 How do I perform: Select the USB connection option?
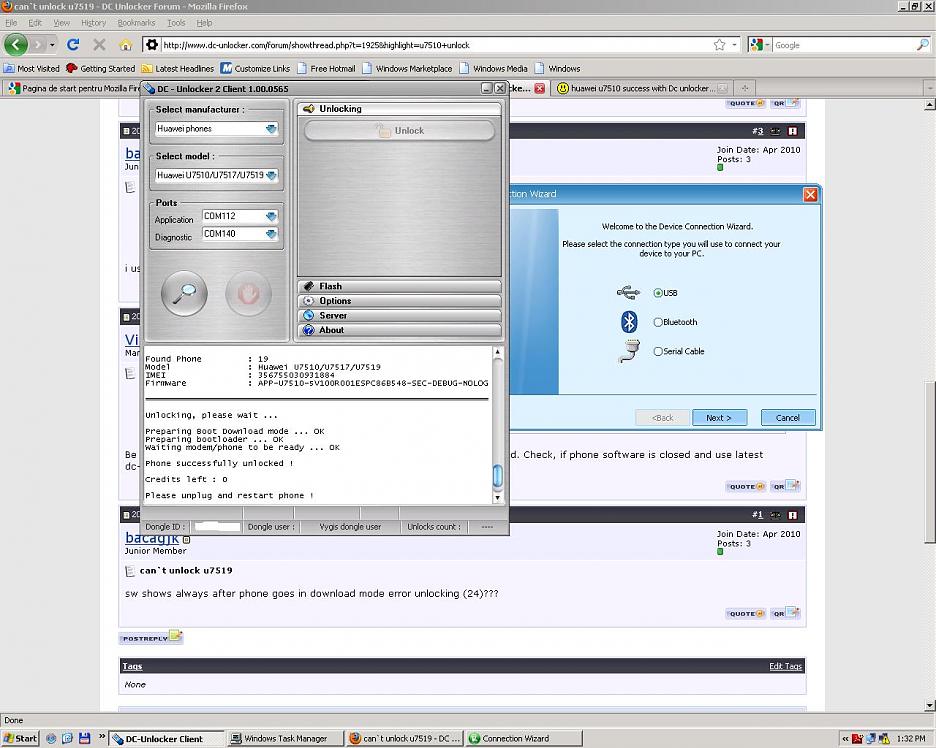tap(658, 293)
